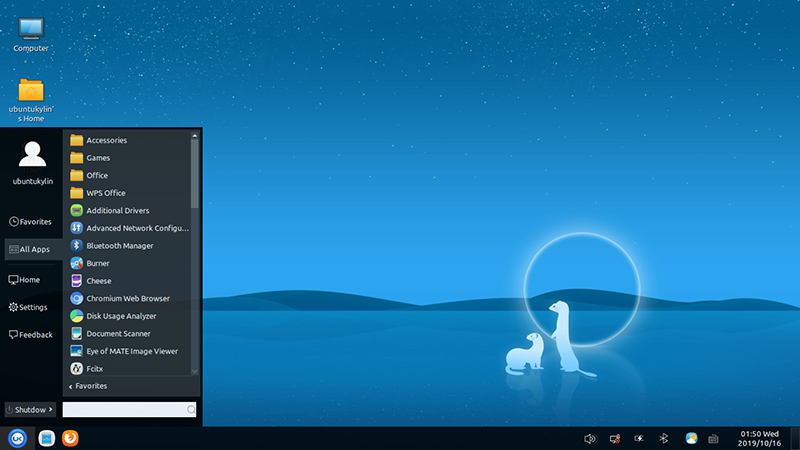The height and width of the screenshot is (450, 800).
Task: Switch to Favorites in the left sidebar
Action: [30, 222]
